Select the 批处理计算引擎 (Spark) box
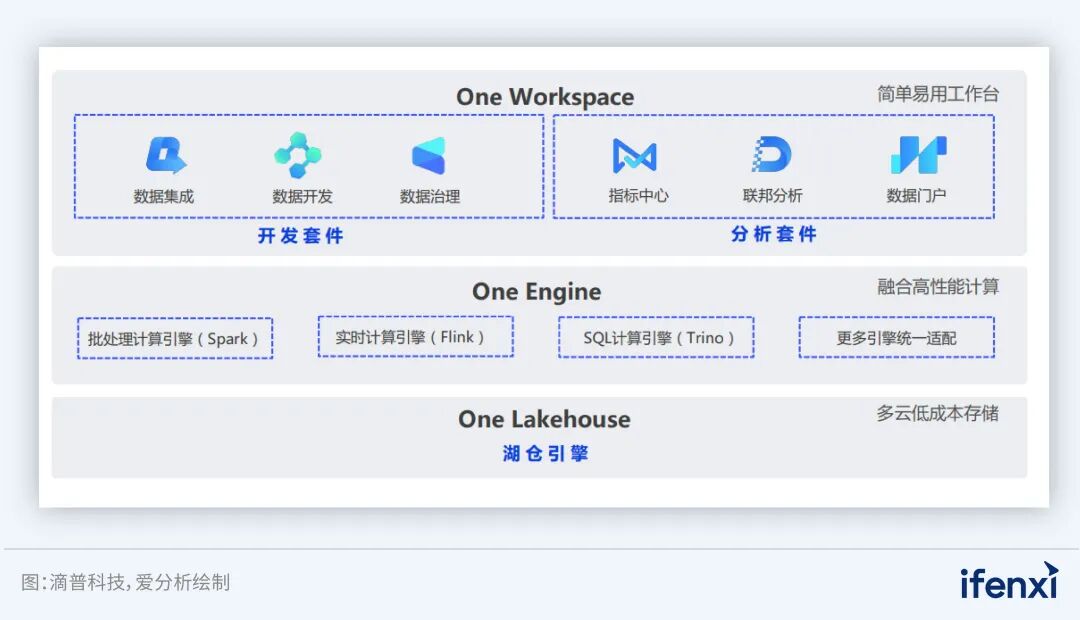This screenshot has height=620, width=1080. (175, 338)
